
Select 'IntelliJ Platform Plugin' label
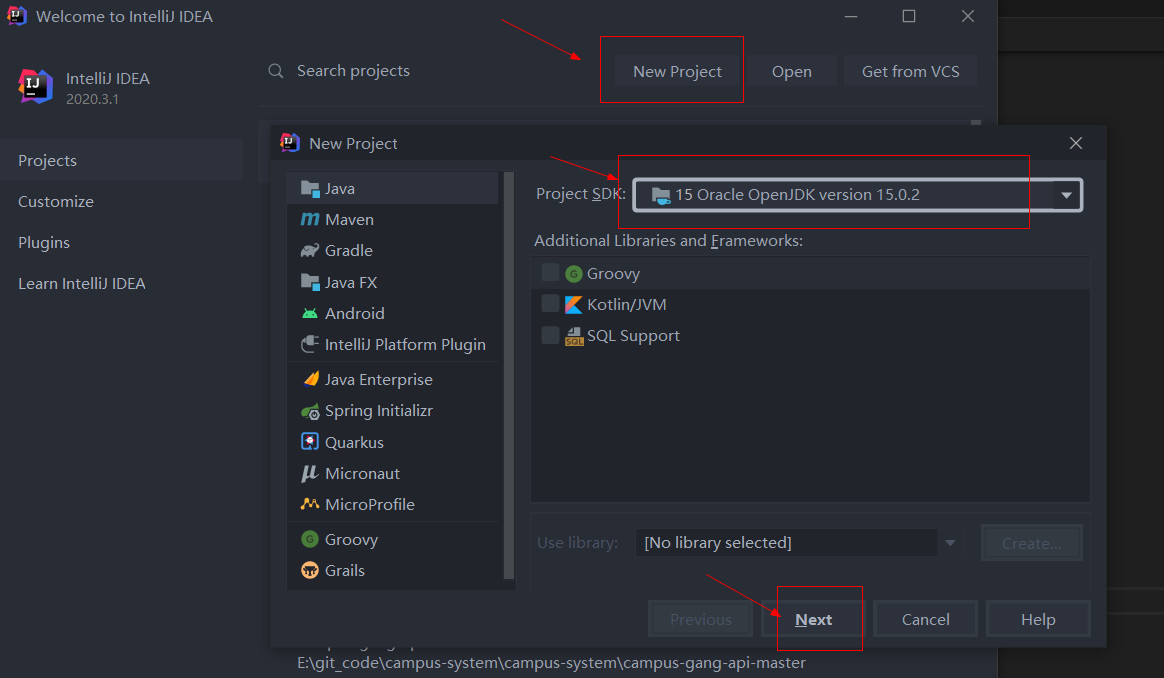coord(405,345)
